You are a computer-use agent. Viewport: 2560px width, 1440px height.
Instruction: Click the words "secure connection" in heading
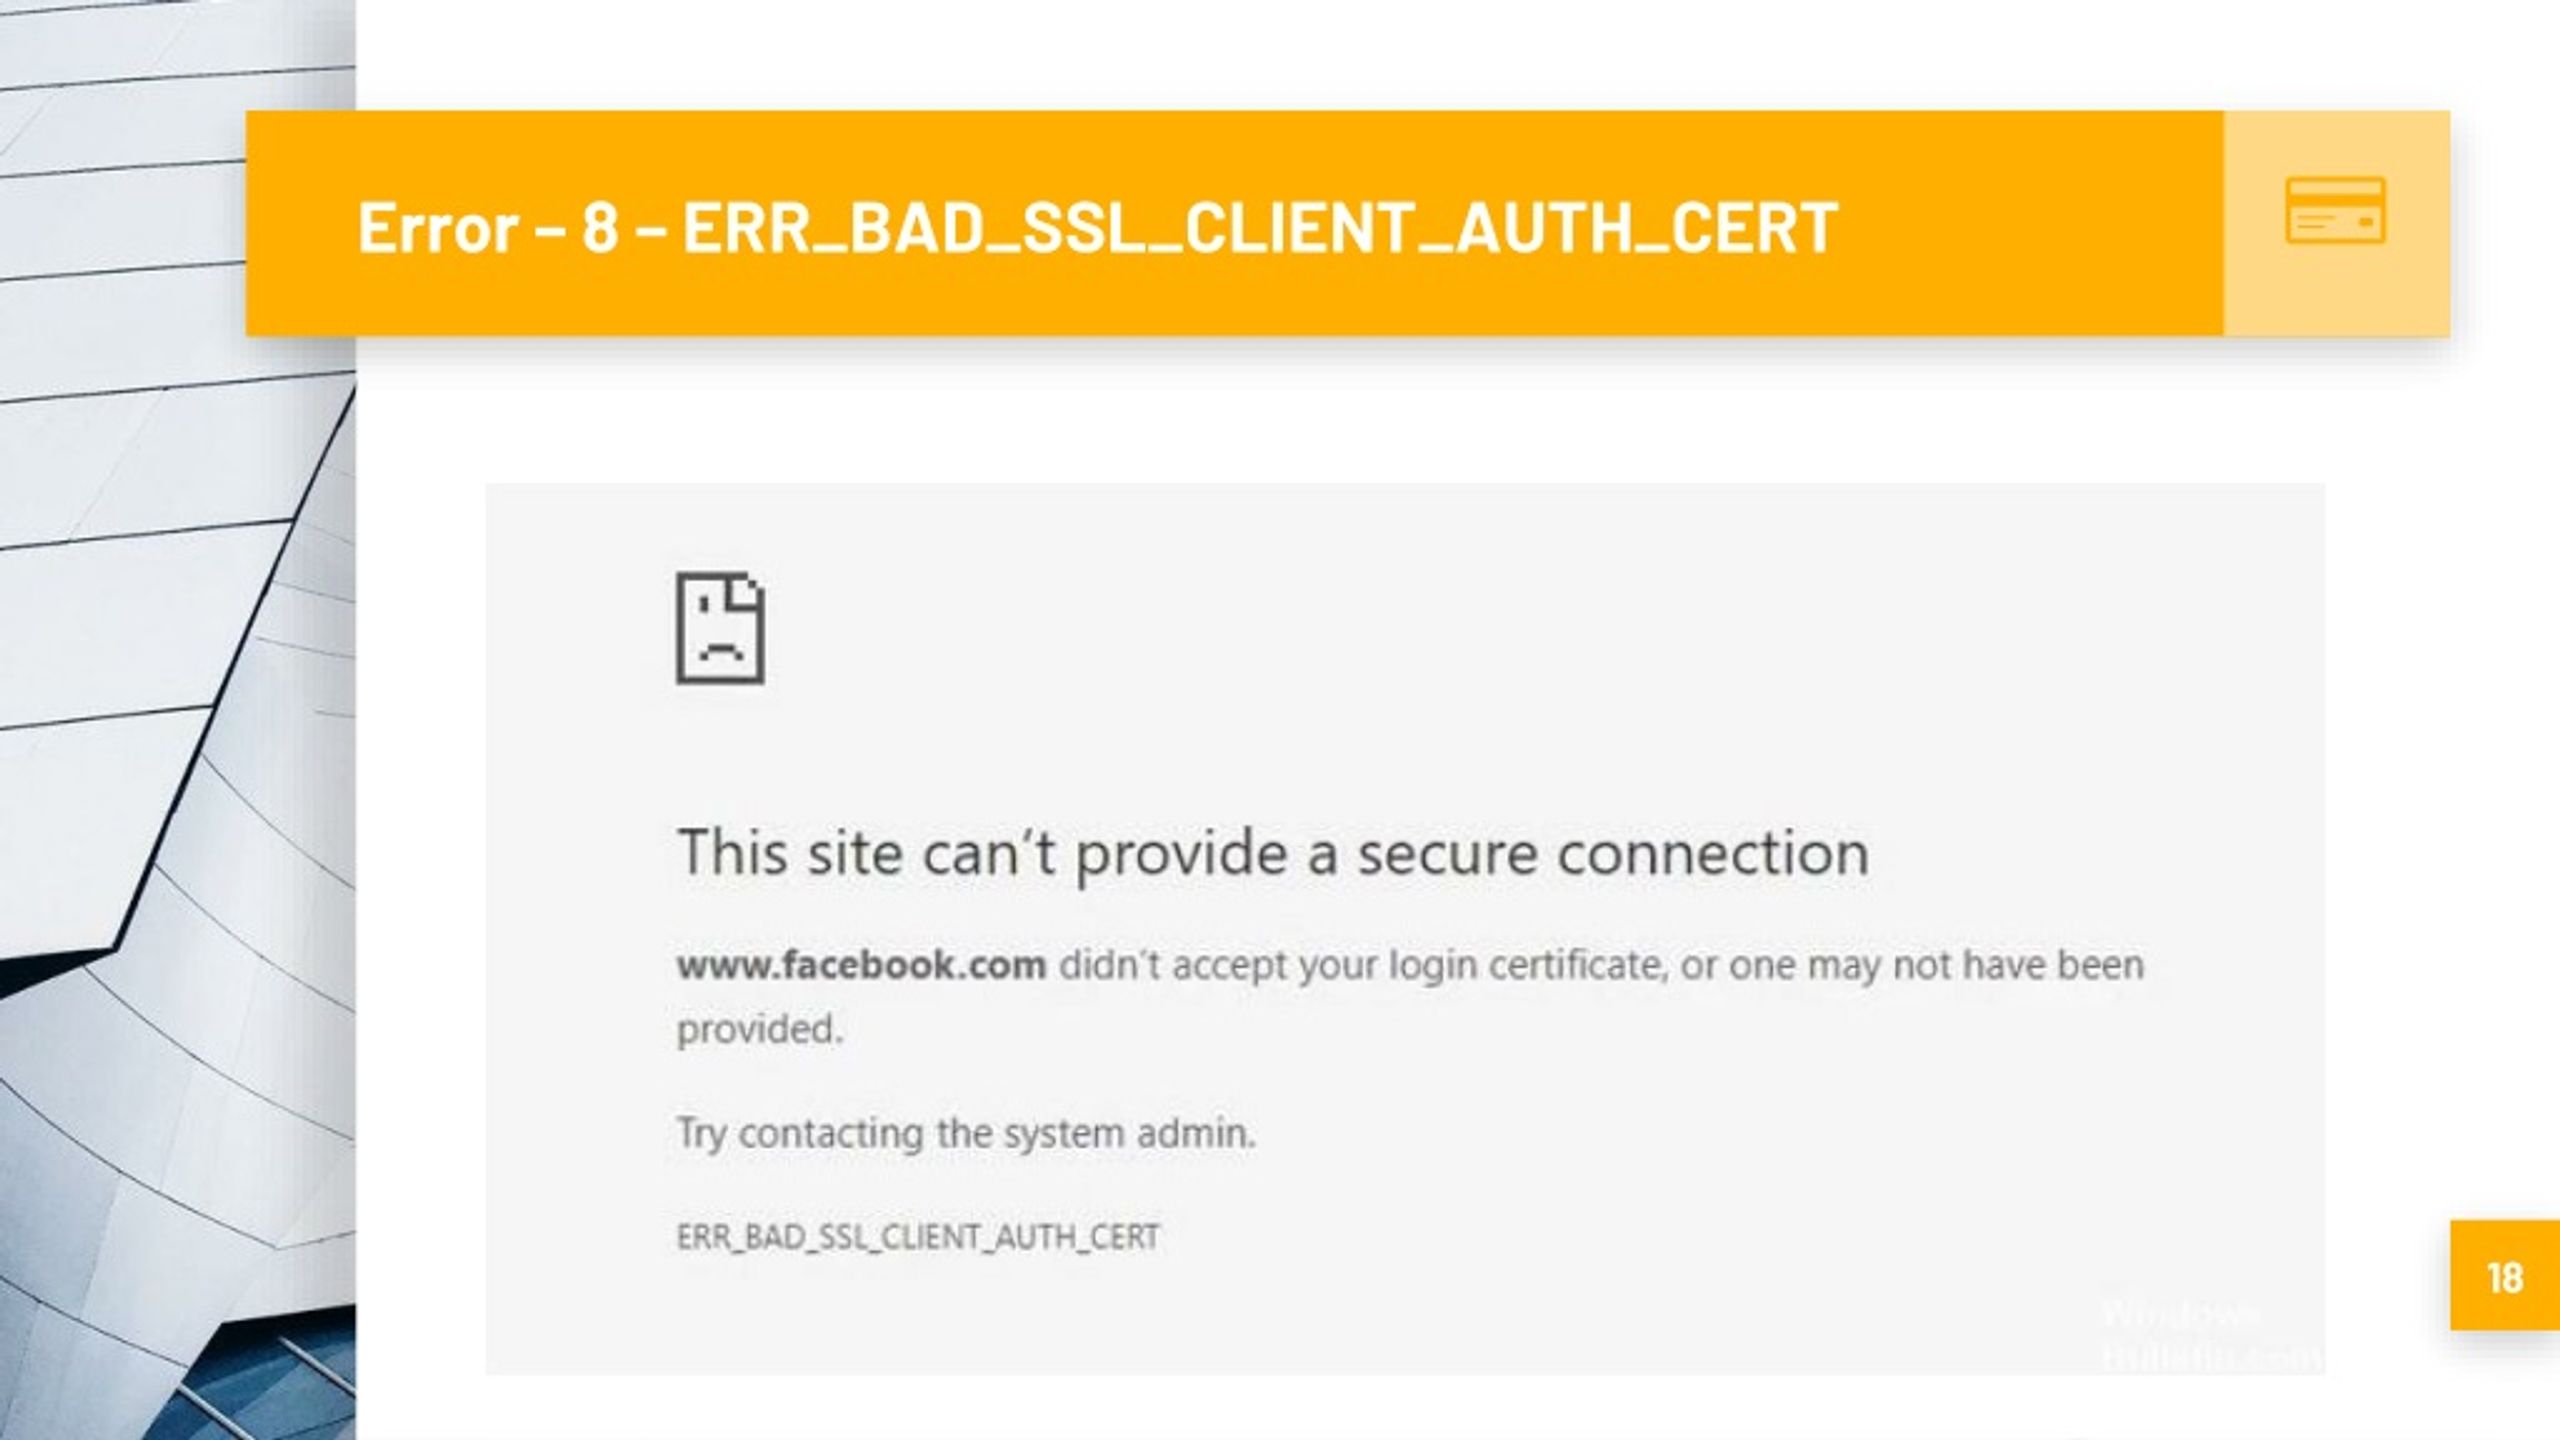pyautogui.click(x=1613, y=854)
